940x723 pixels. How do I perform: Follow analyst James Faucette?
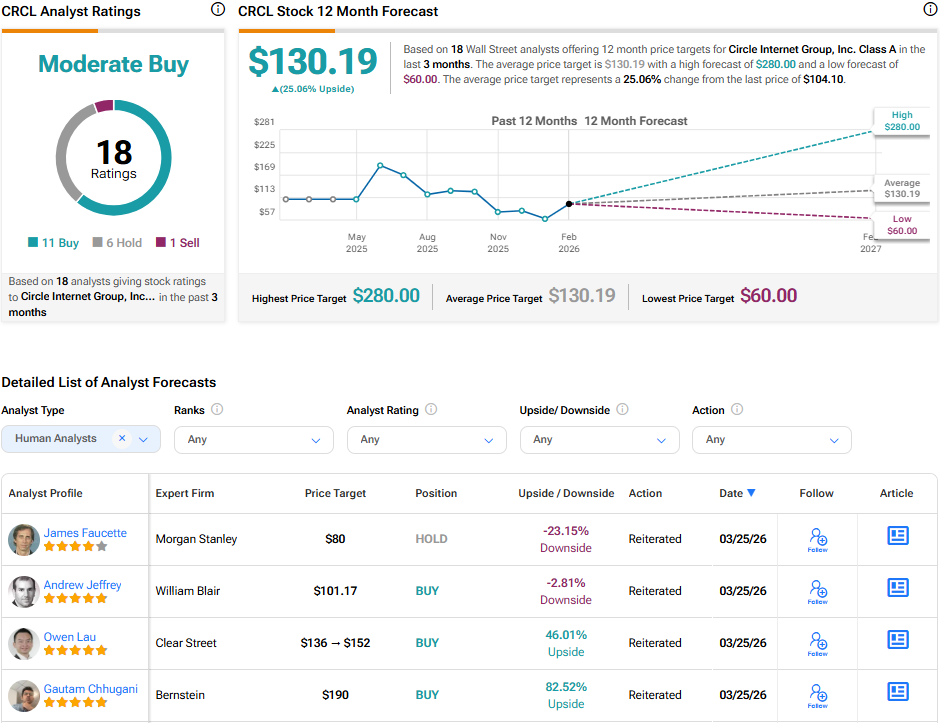pyautogui.click(x=818, y=539)
